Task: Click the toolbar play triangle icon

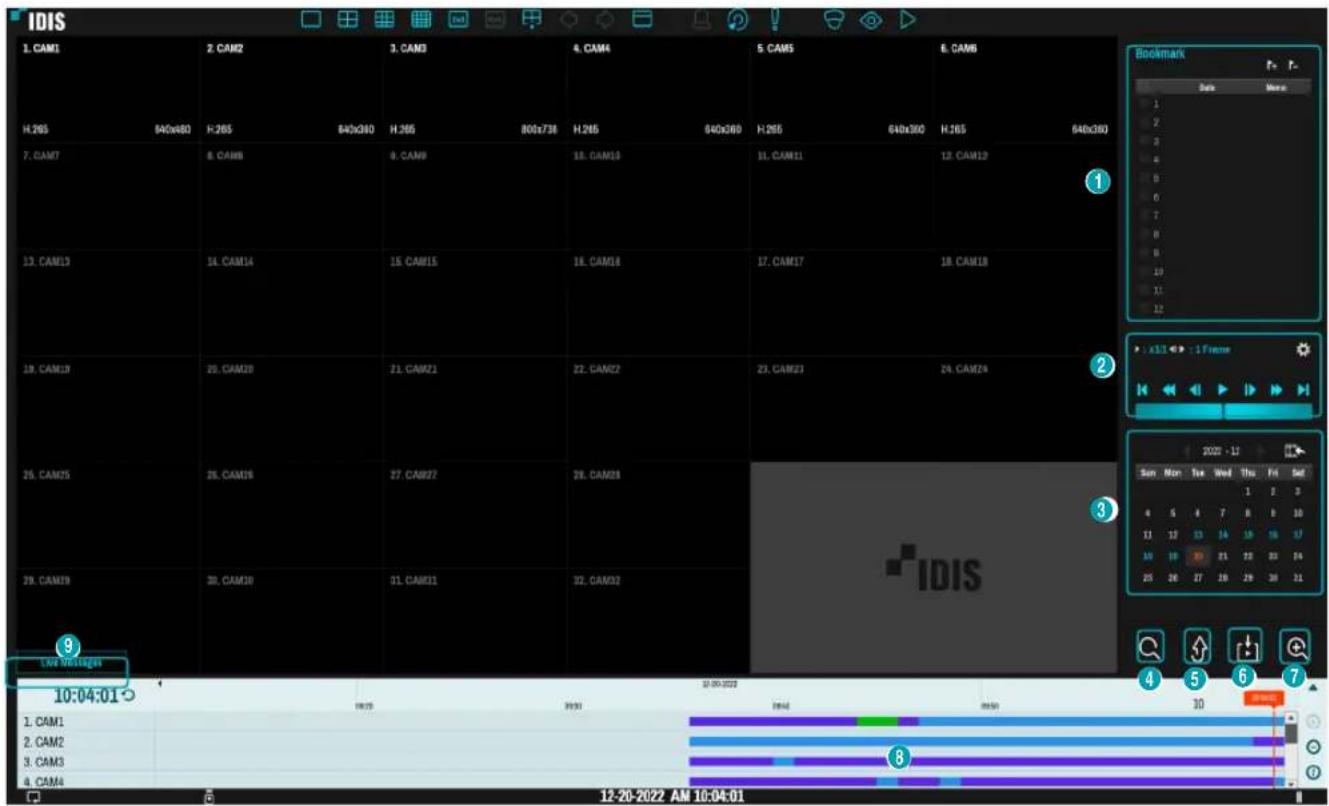Action: (907, 18)
